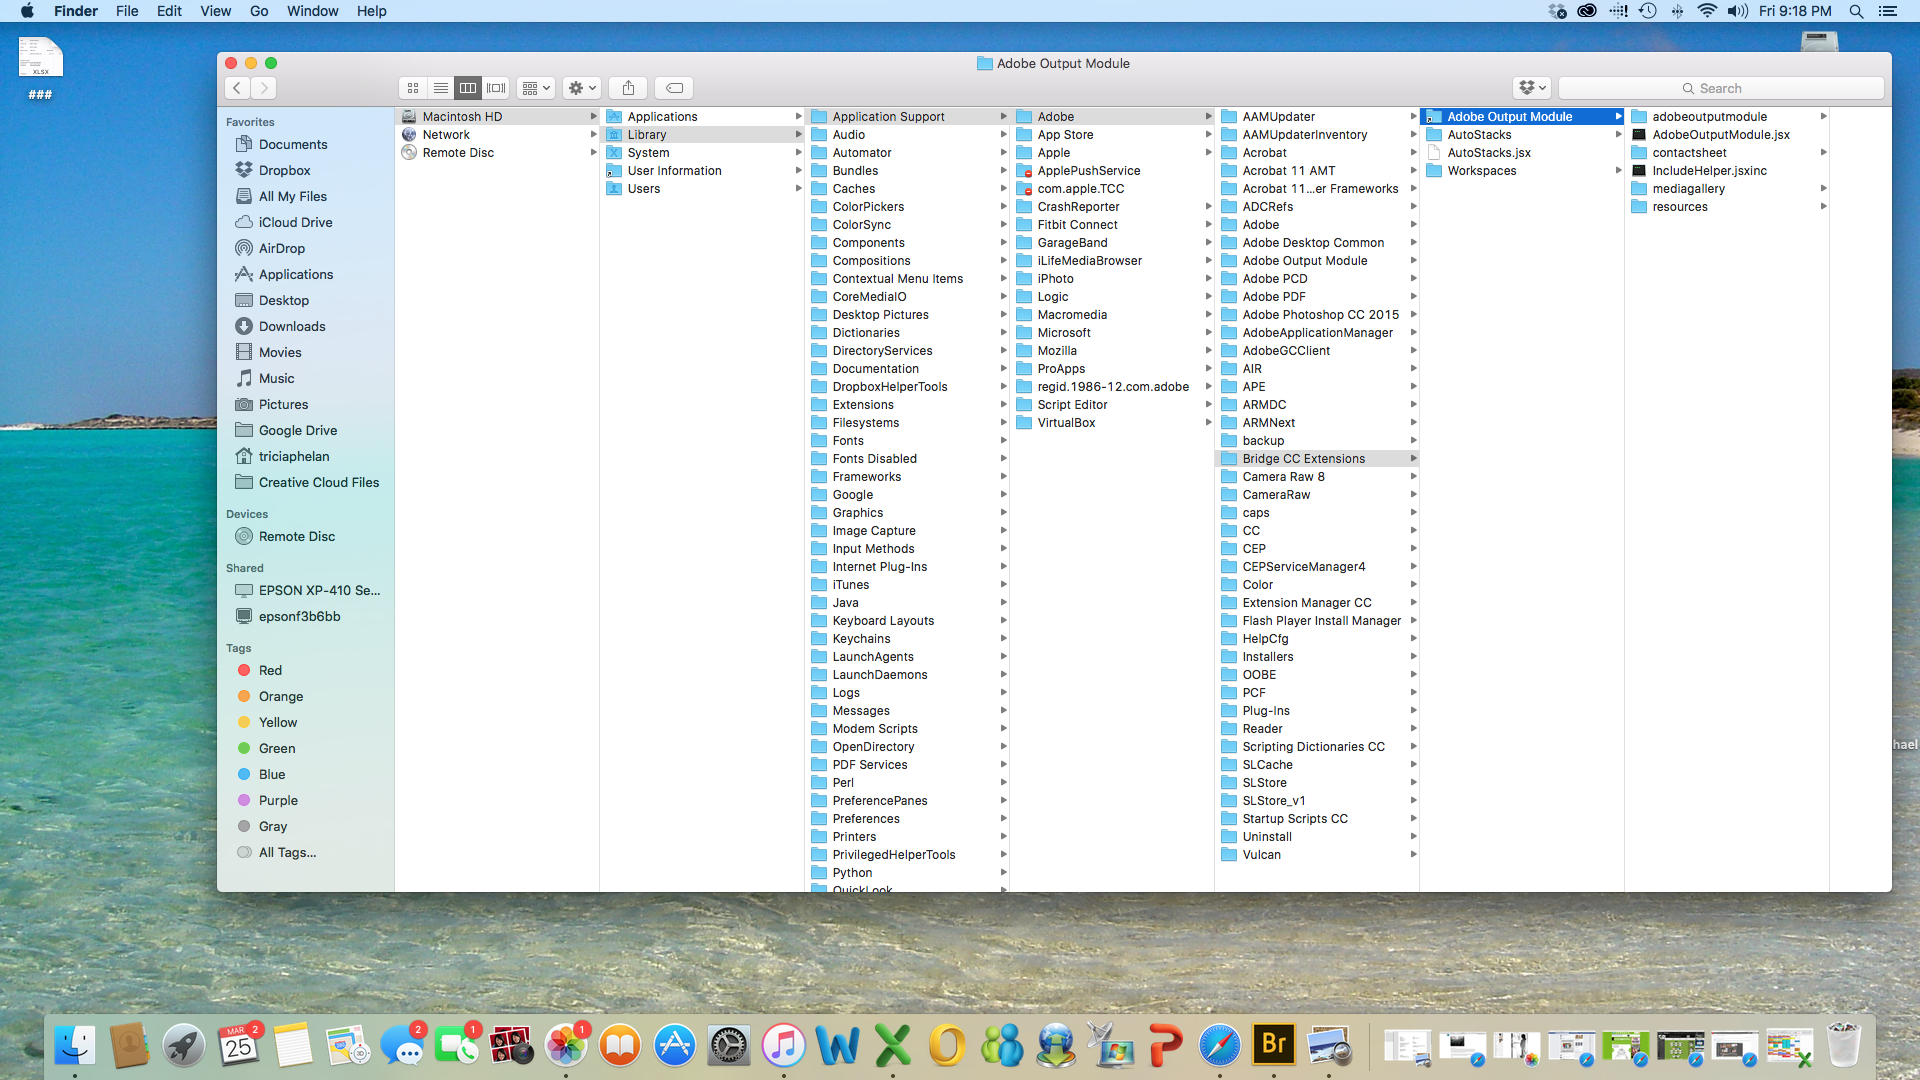The image size is (1920, 1080).
Task: Filter by the Purple tag
Action: coord(278,800)
